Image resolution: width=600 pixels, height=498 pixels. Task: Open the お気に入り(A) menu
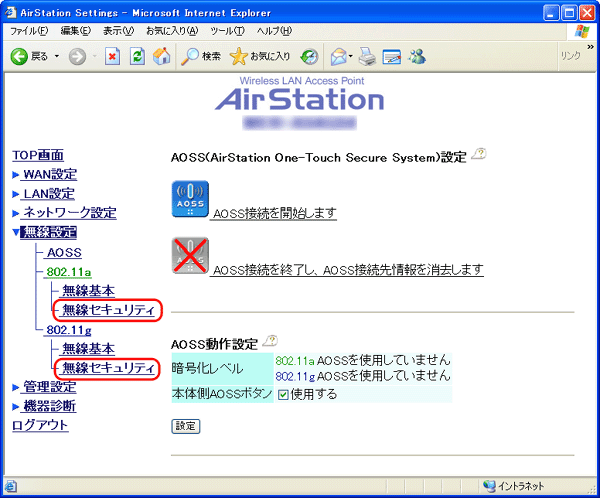coord(172,31)
